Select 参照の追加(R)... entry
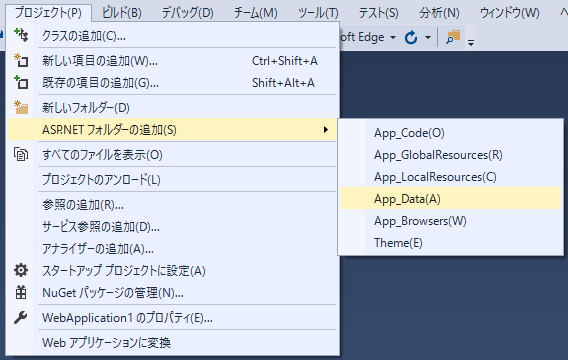This screenshot has height=360, width=568. click(172, 205)
